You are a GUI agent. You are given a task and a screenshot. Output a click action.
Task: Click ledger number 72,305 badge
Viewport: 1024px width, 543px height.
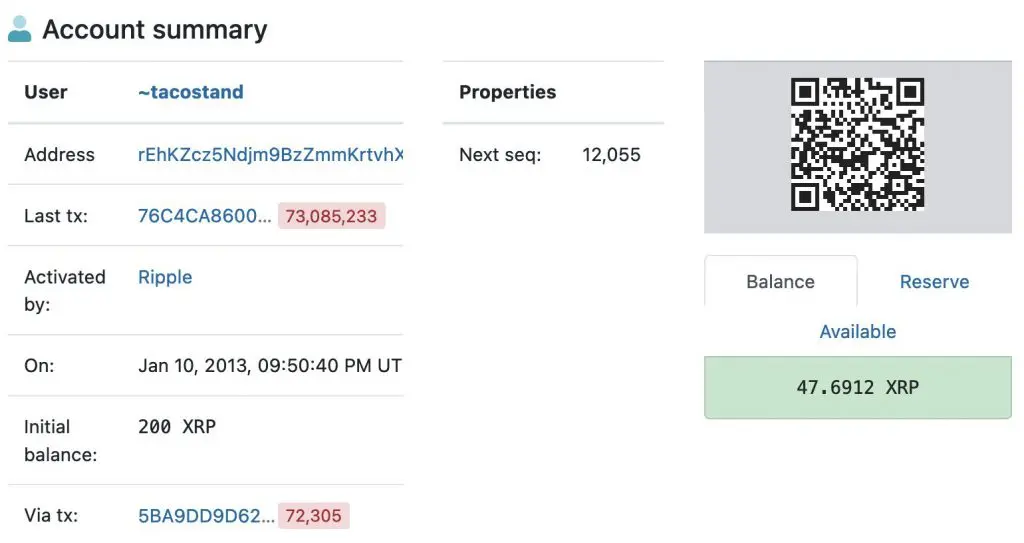pos(313,516)
